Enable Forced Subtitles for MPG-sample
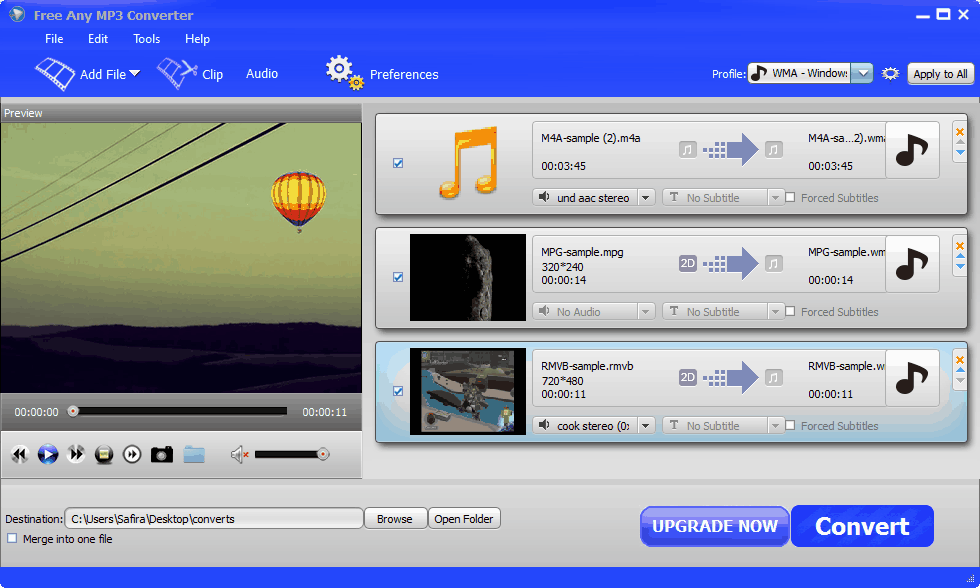This screenshot has height=588, width=980. click(790, 311)
